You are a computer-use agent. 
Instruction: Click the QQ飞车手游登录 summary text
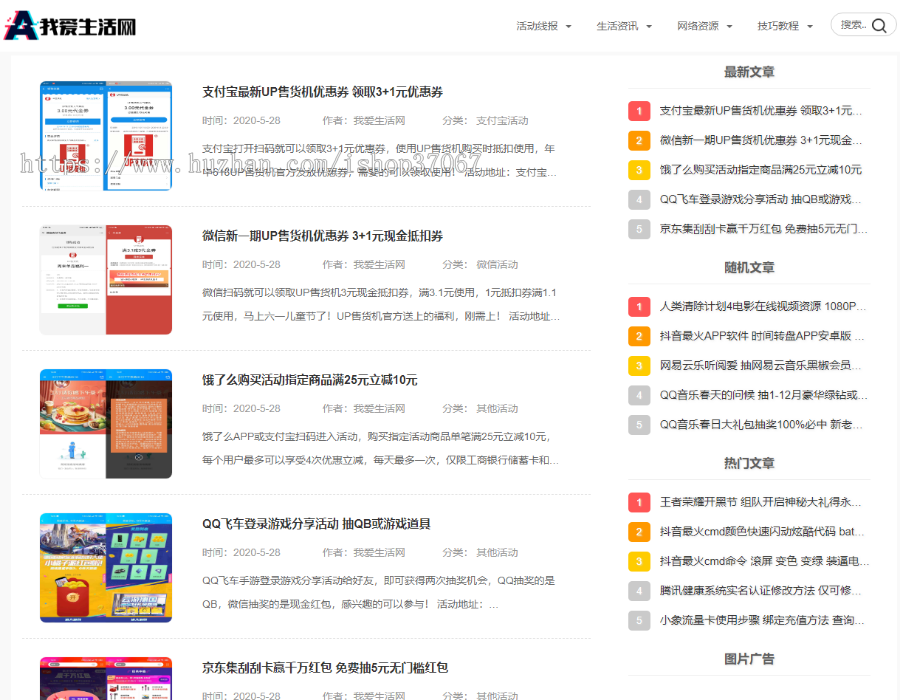tap(379, 593)
